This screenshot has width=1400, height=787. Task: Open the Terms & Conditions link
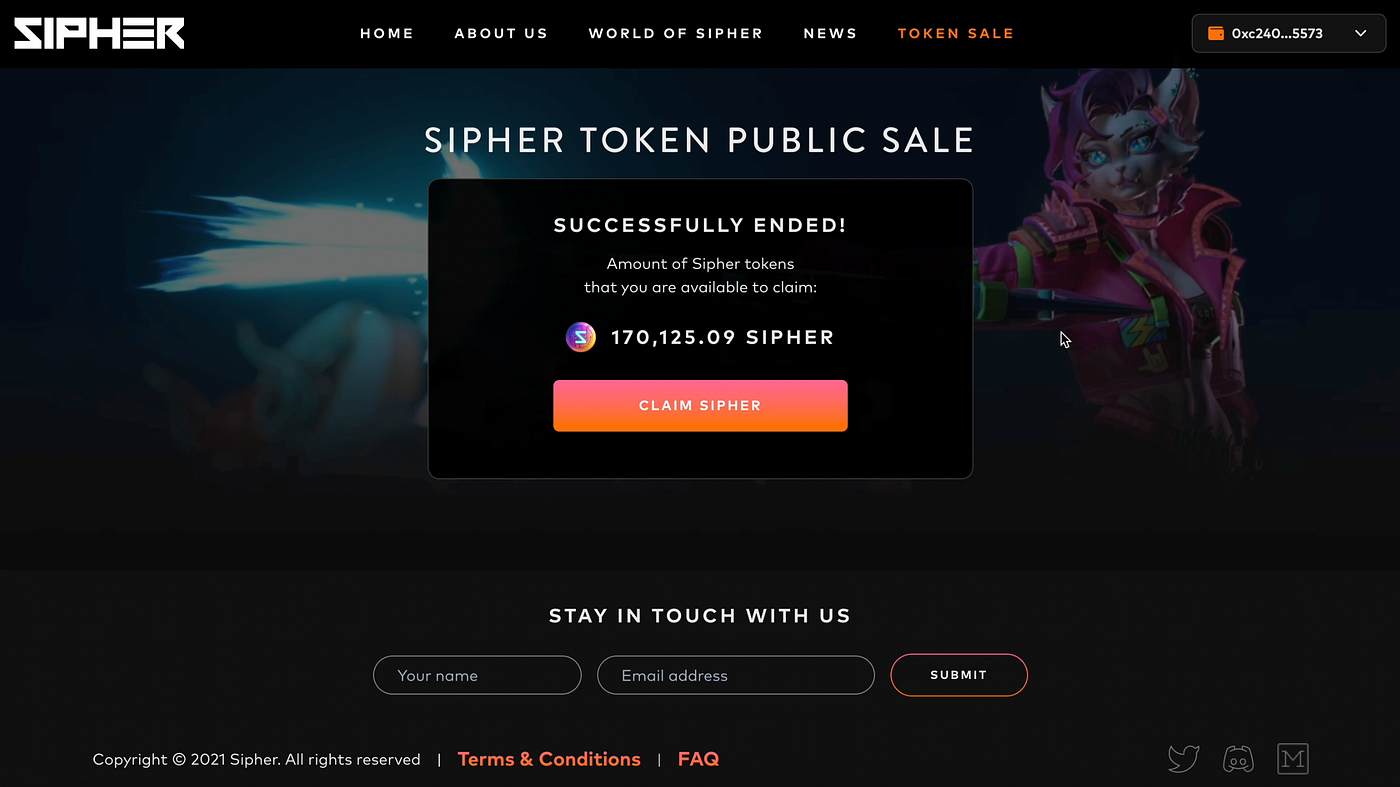point(549,759)
